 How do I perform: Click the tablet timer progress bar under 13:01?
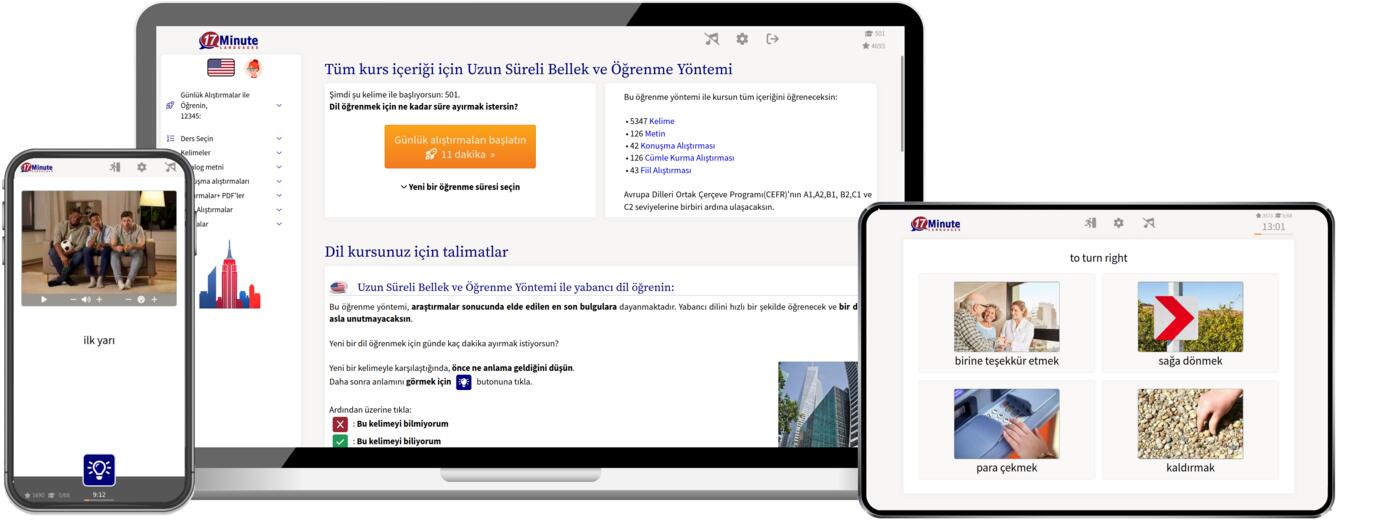[x=1273, y=234]
